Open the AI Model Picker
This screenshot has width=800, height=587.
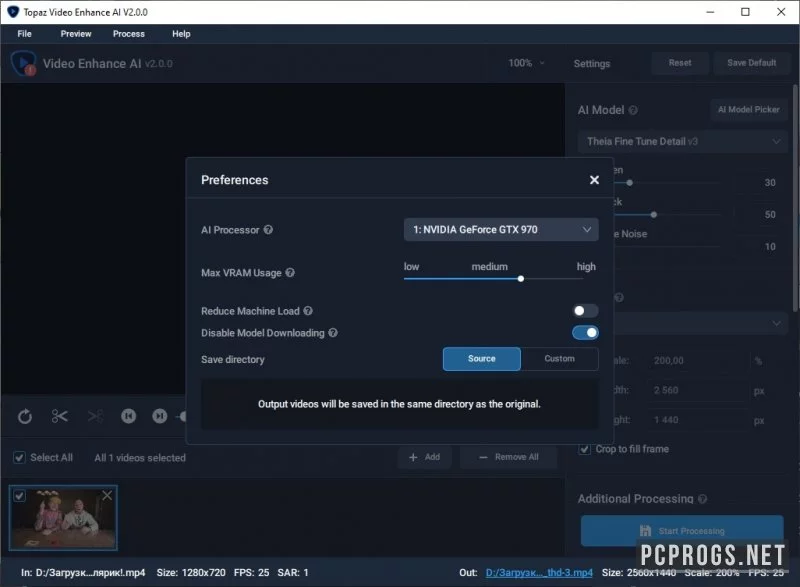(x=748, y=110)
